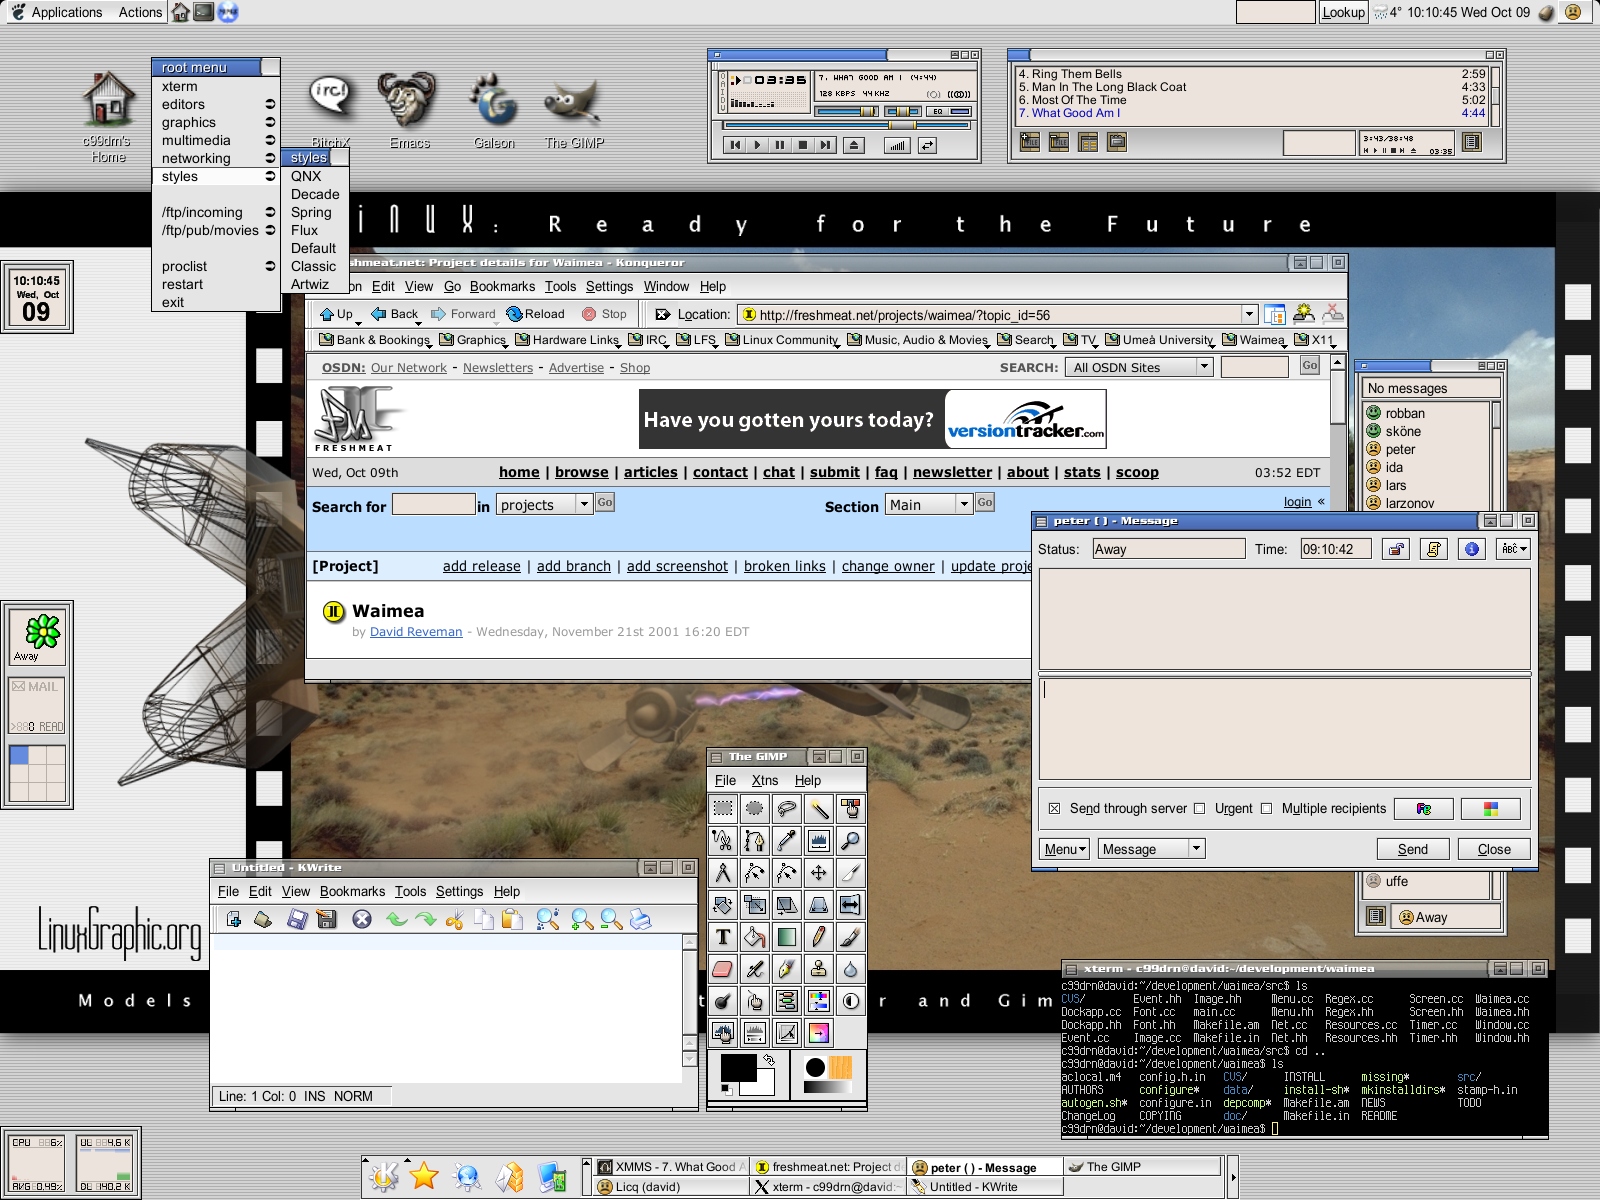The height and width of the screenshot is (1200, 1600).
Task: Toggle XMMS shuffle button
Action: pyautogui.click(x=898, y=145)
